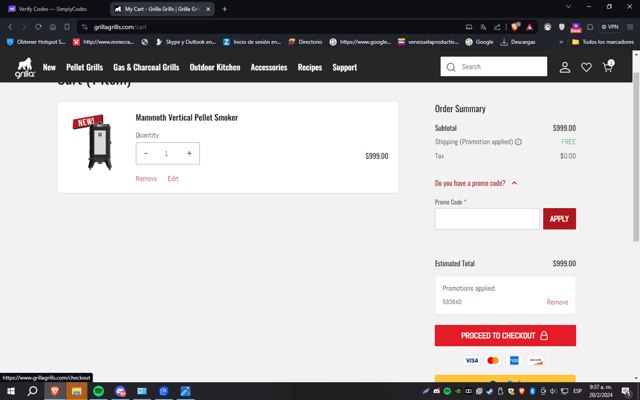Click the share page icon in address bar
This screenshot has width=640, height=400.
pyautogui.click(x=497, y=27)
